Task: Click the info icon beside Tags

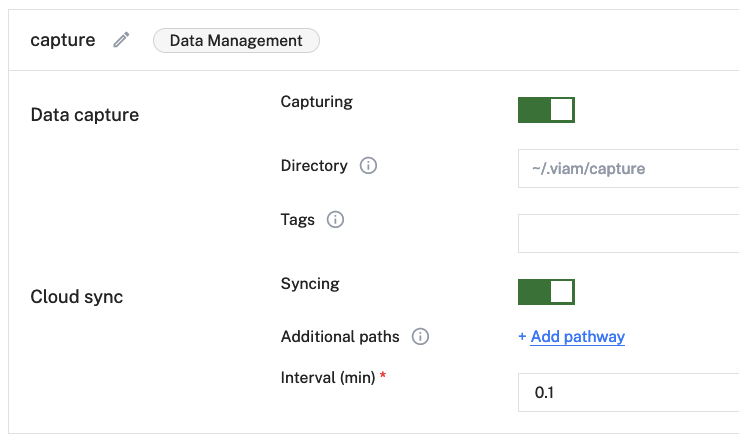Action: tap(336, 220)
